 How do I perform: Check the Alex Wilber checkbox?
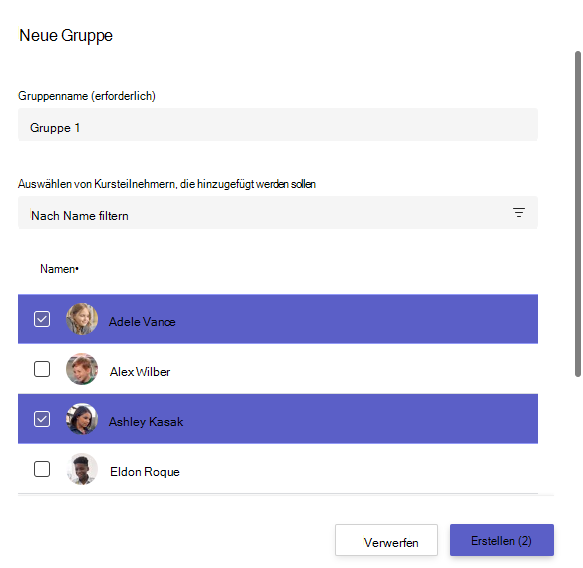point(42,369)
